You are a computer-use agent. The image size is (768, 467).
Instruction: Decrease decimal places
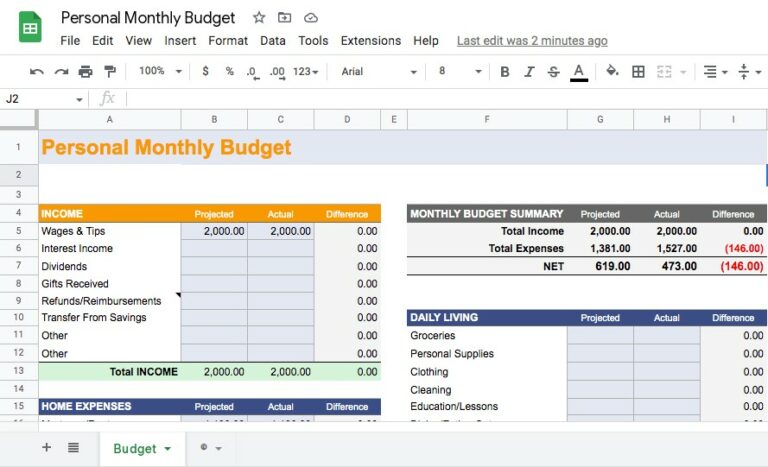coord(252,73)
